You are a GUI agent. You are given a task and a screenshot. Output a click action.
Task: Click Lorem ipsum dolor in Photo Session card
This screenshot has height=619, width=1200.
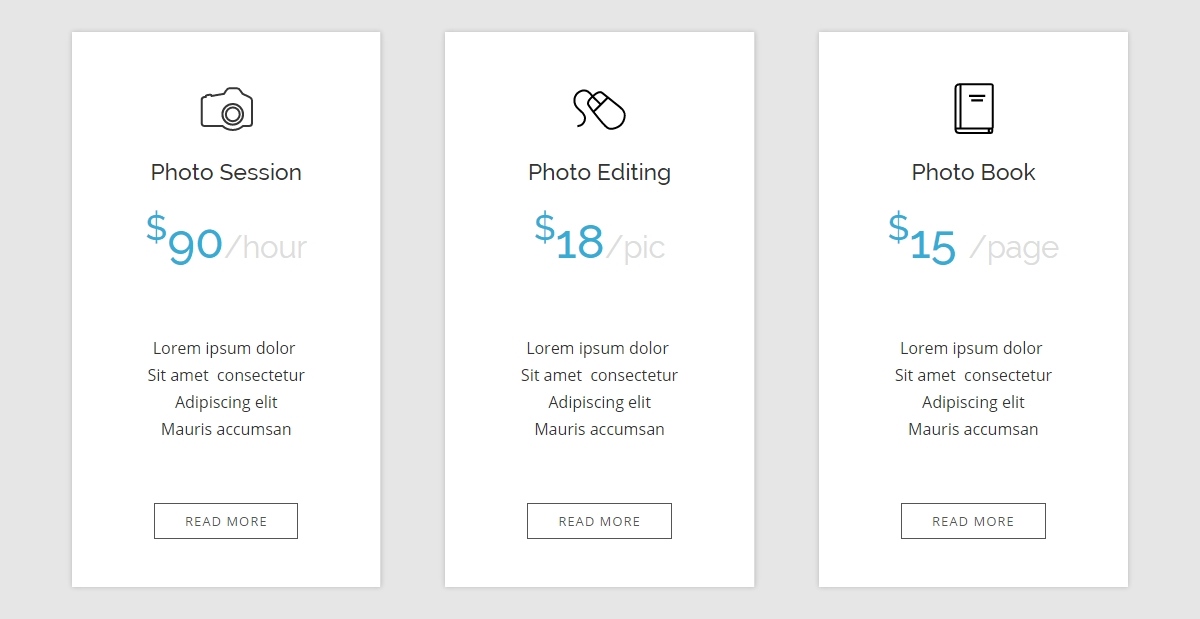[x=224, y=348]
